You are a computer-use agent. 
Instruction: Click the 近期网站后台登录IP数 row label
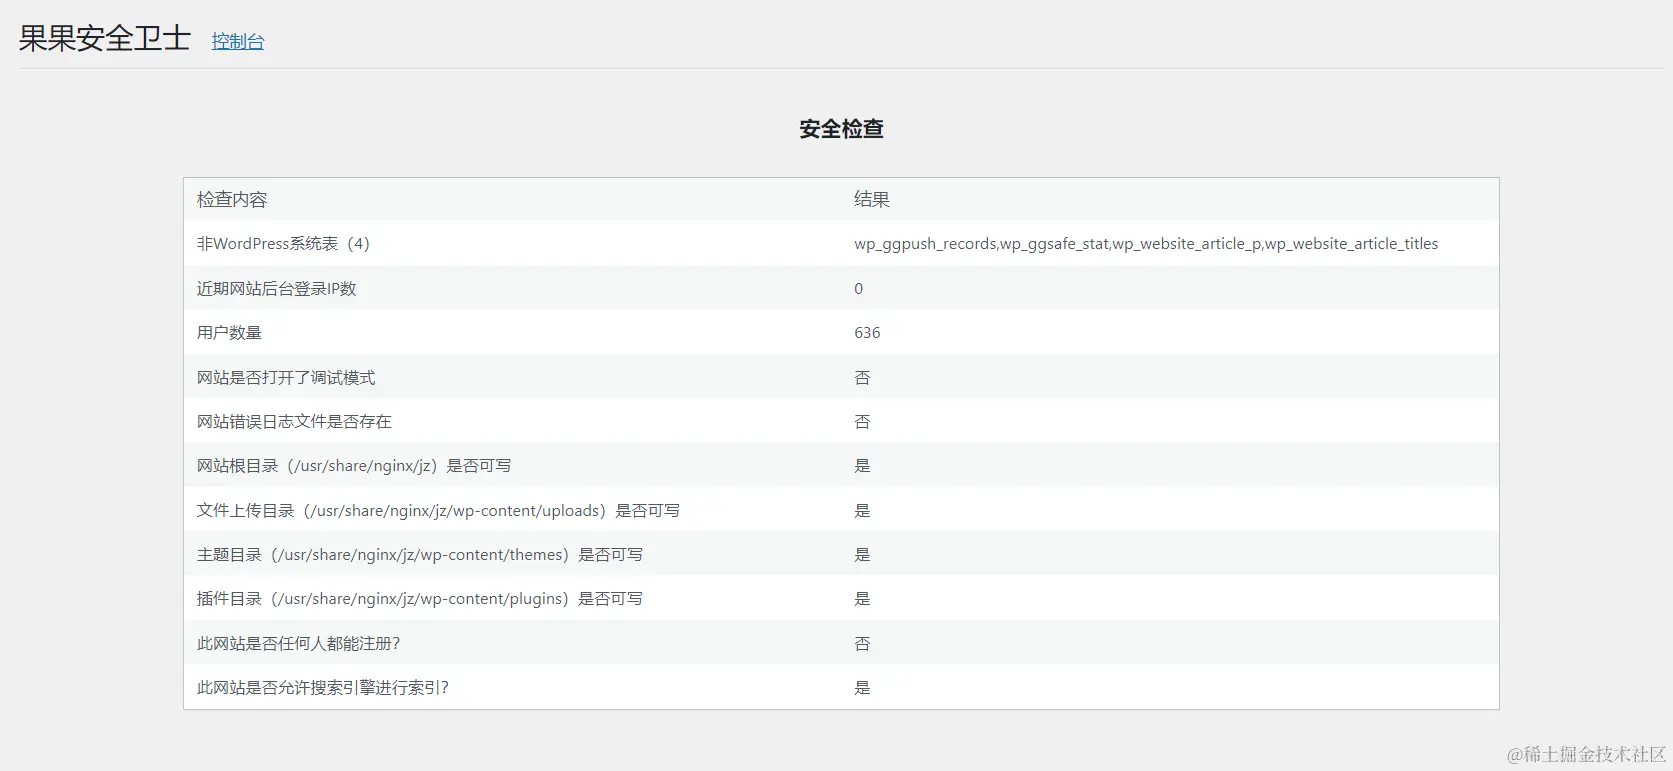(277, 289)
